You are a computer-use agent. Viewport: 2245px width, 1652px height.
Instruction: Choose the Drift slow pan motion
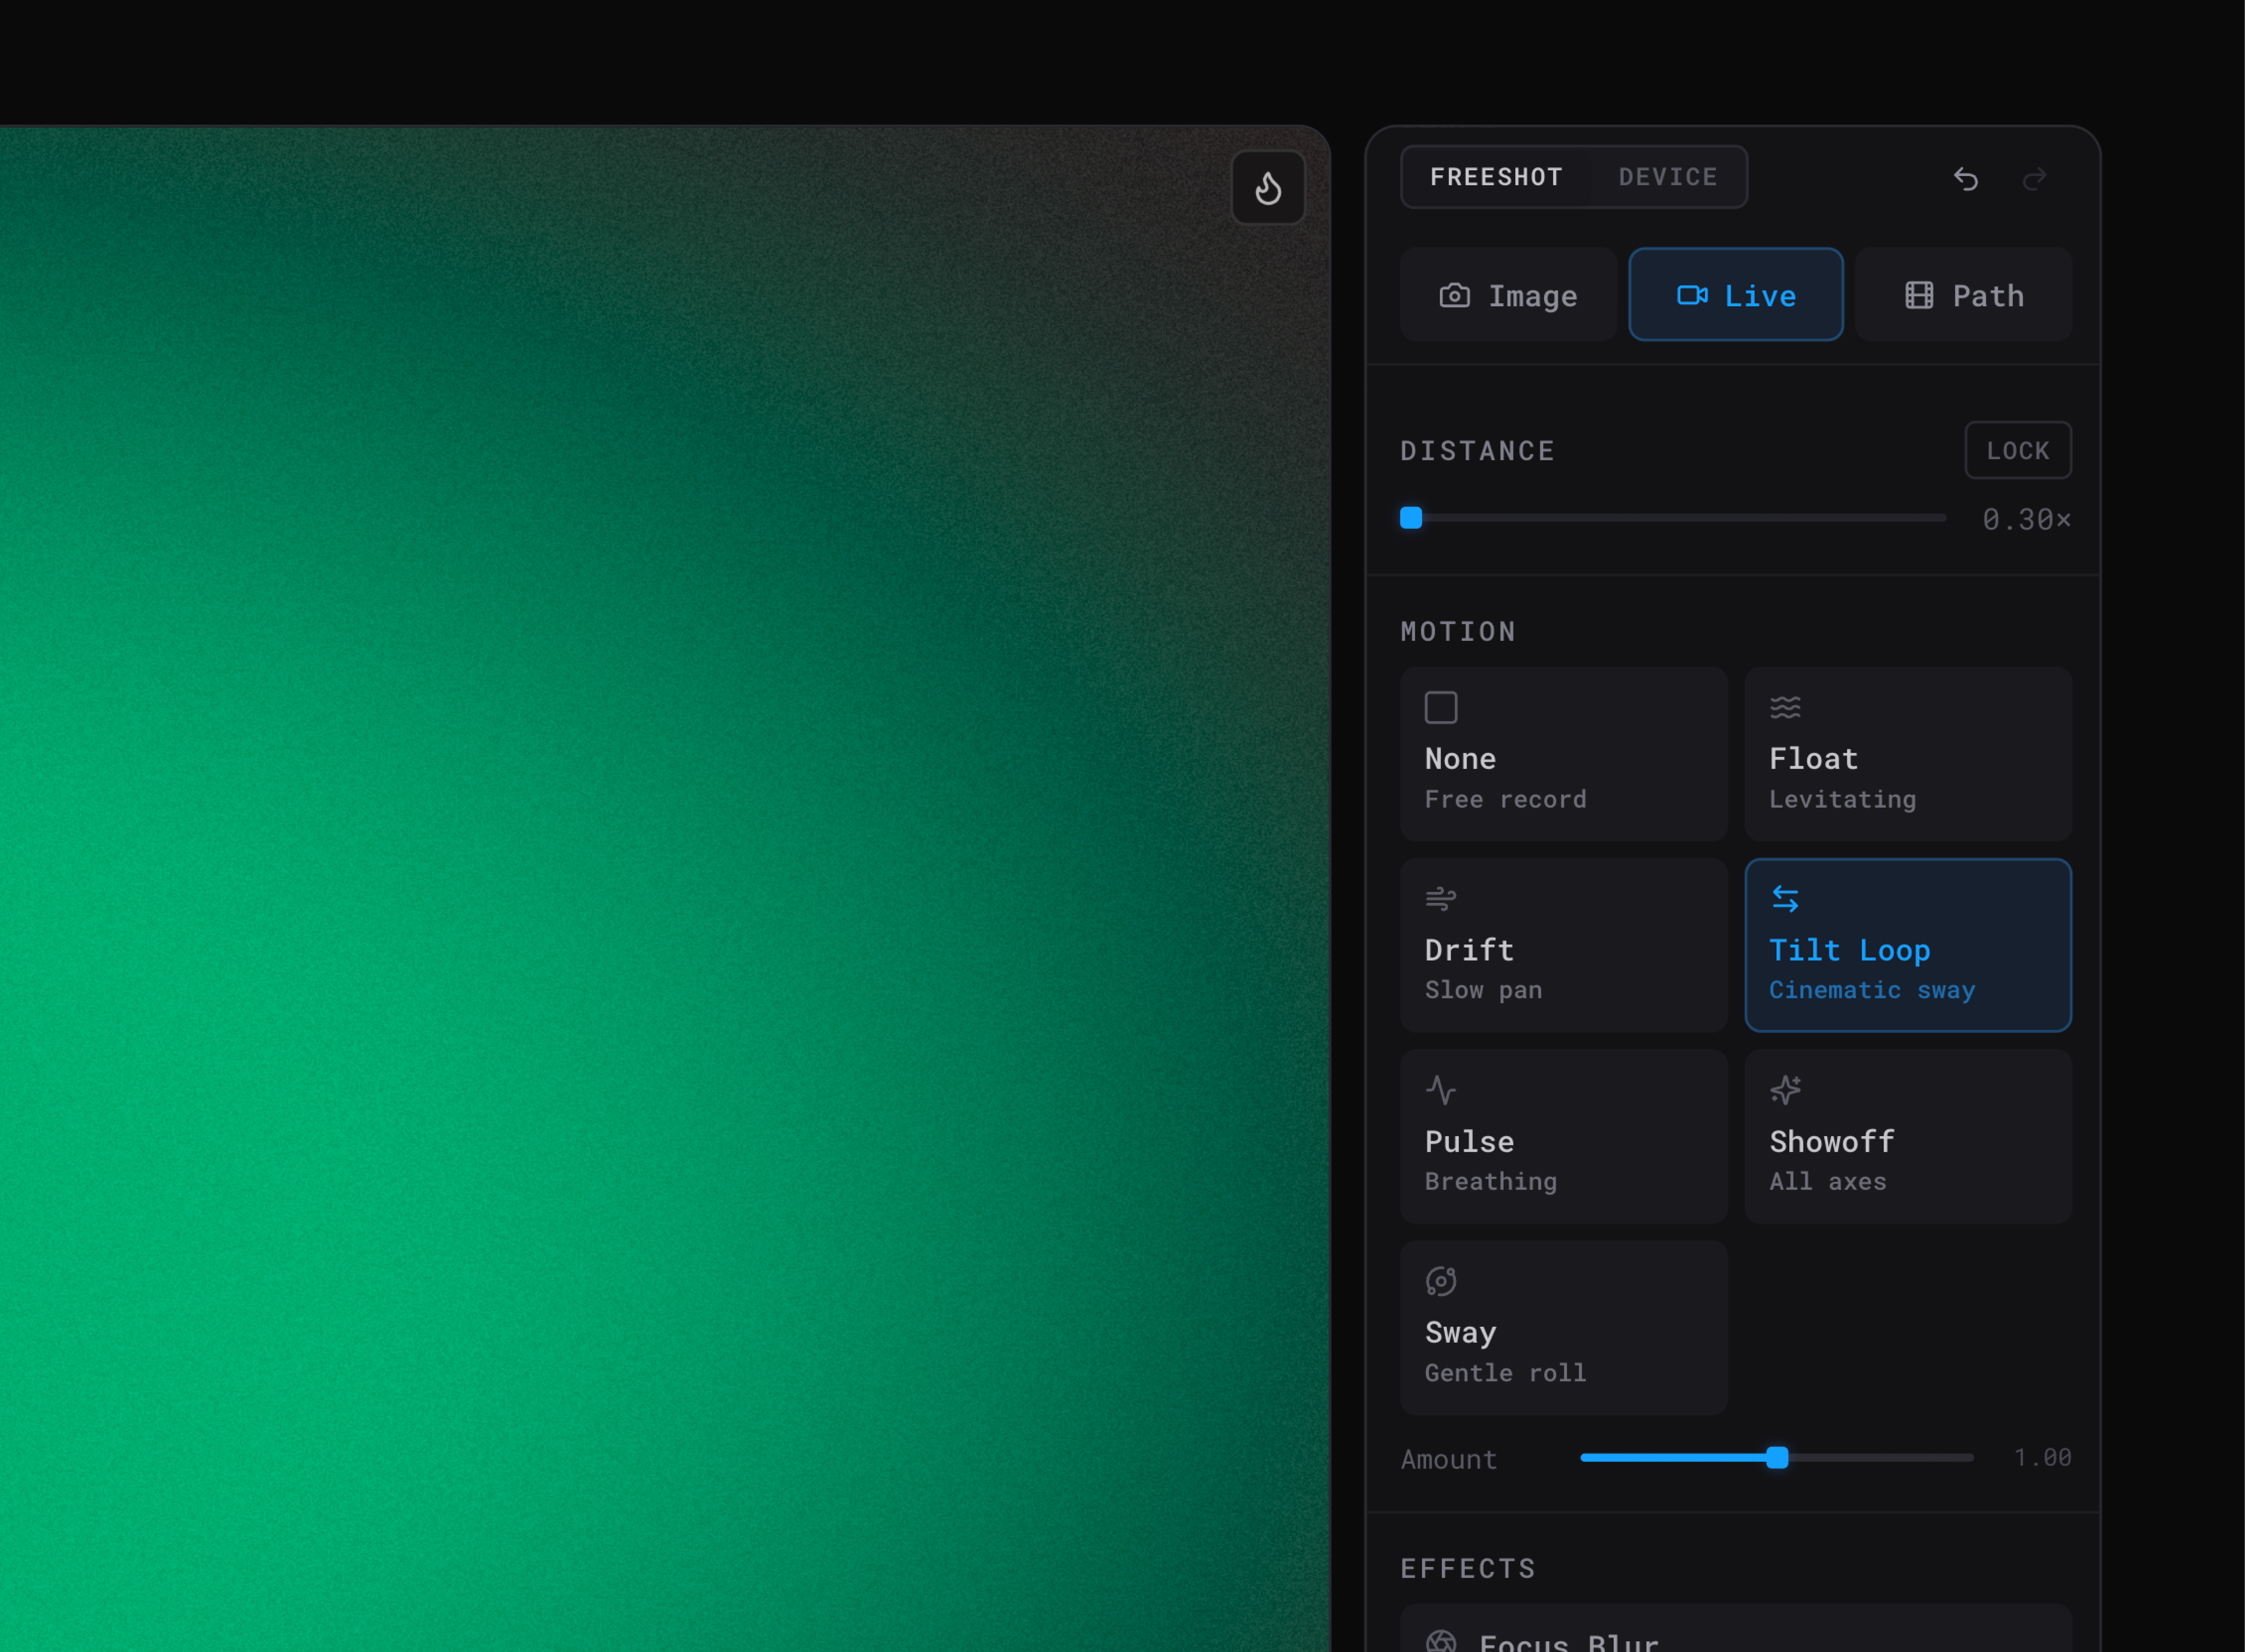pos(1564,945)
